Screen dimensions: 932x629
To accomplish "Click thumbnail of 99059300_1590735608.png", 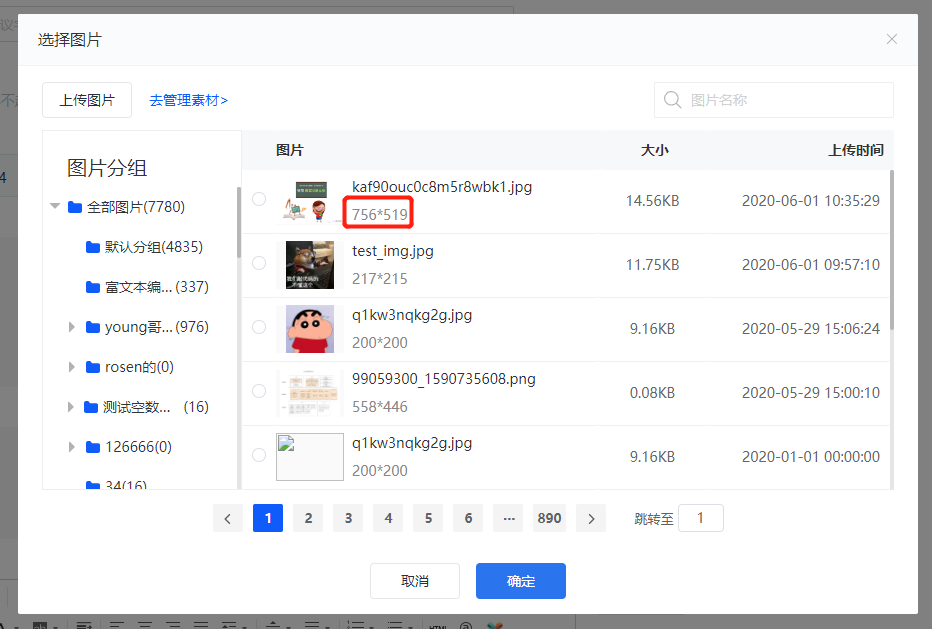I will click(x=310, y=392).
